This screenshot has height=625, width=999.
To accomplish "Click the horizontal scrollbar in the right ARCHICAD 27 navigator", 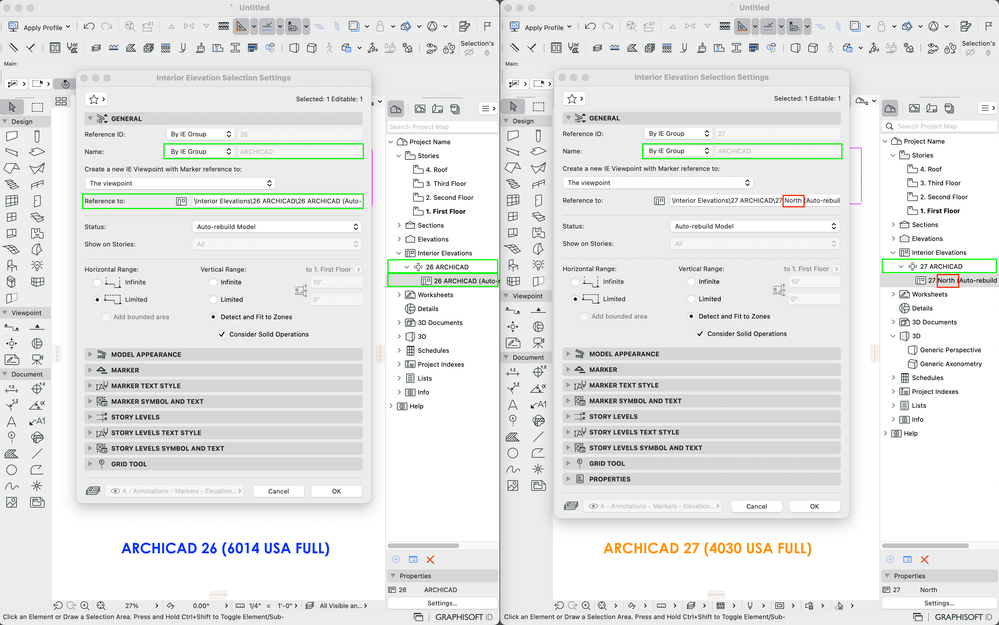I will pos(925,545).
